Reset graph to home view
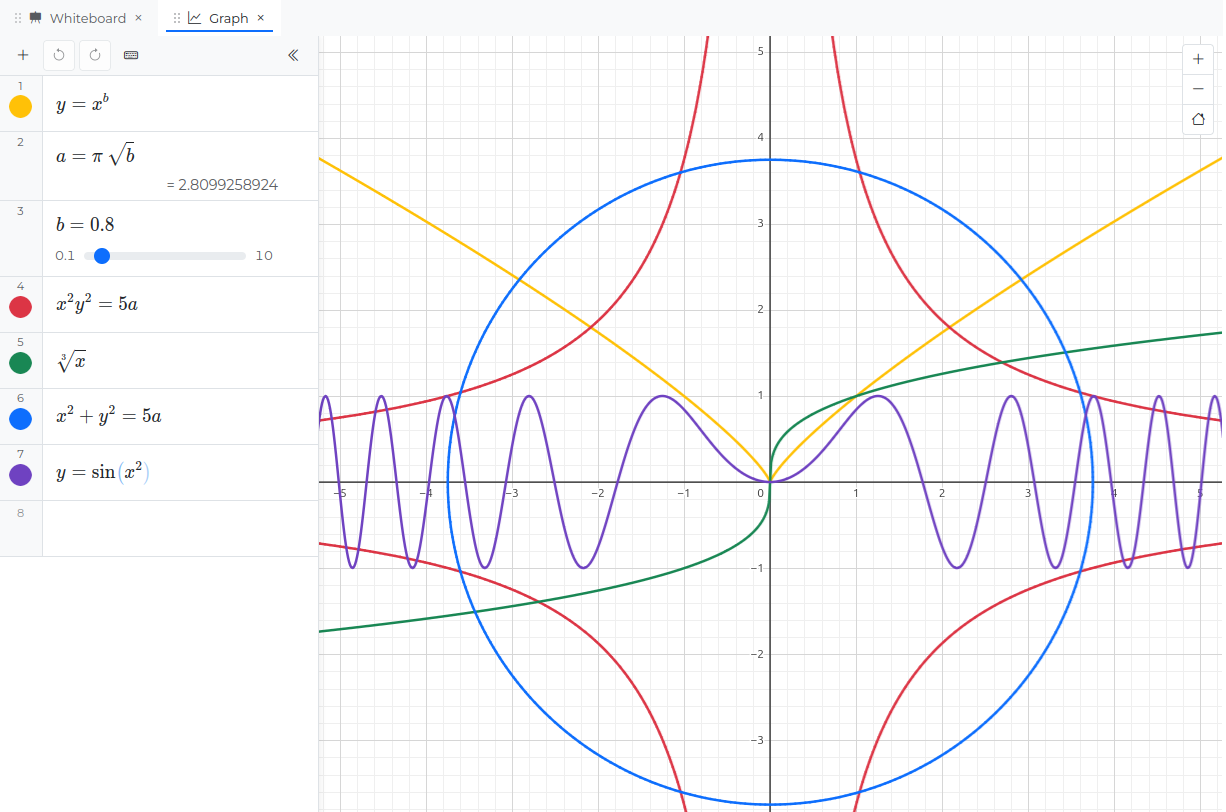1226x812 pixels. point(1198,119)
